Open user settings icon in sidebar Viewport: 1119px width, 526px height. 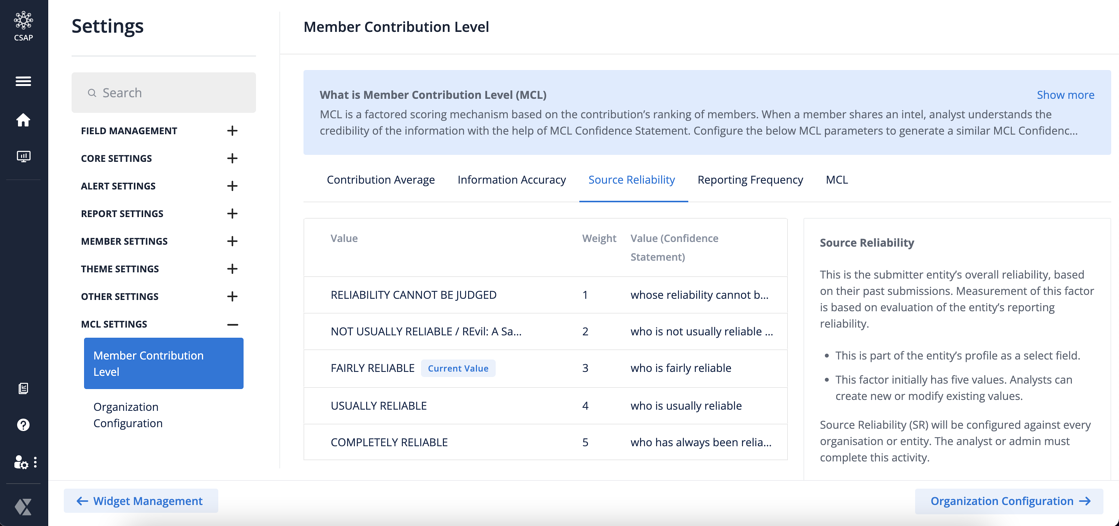(x=22, y=462)
